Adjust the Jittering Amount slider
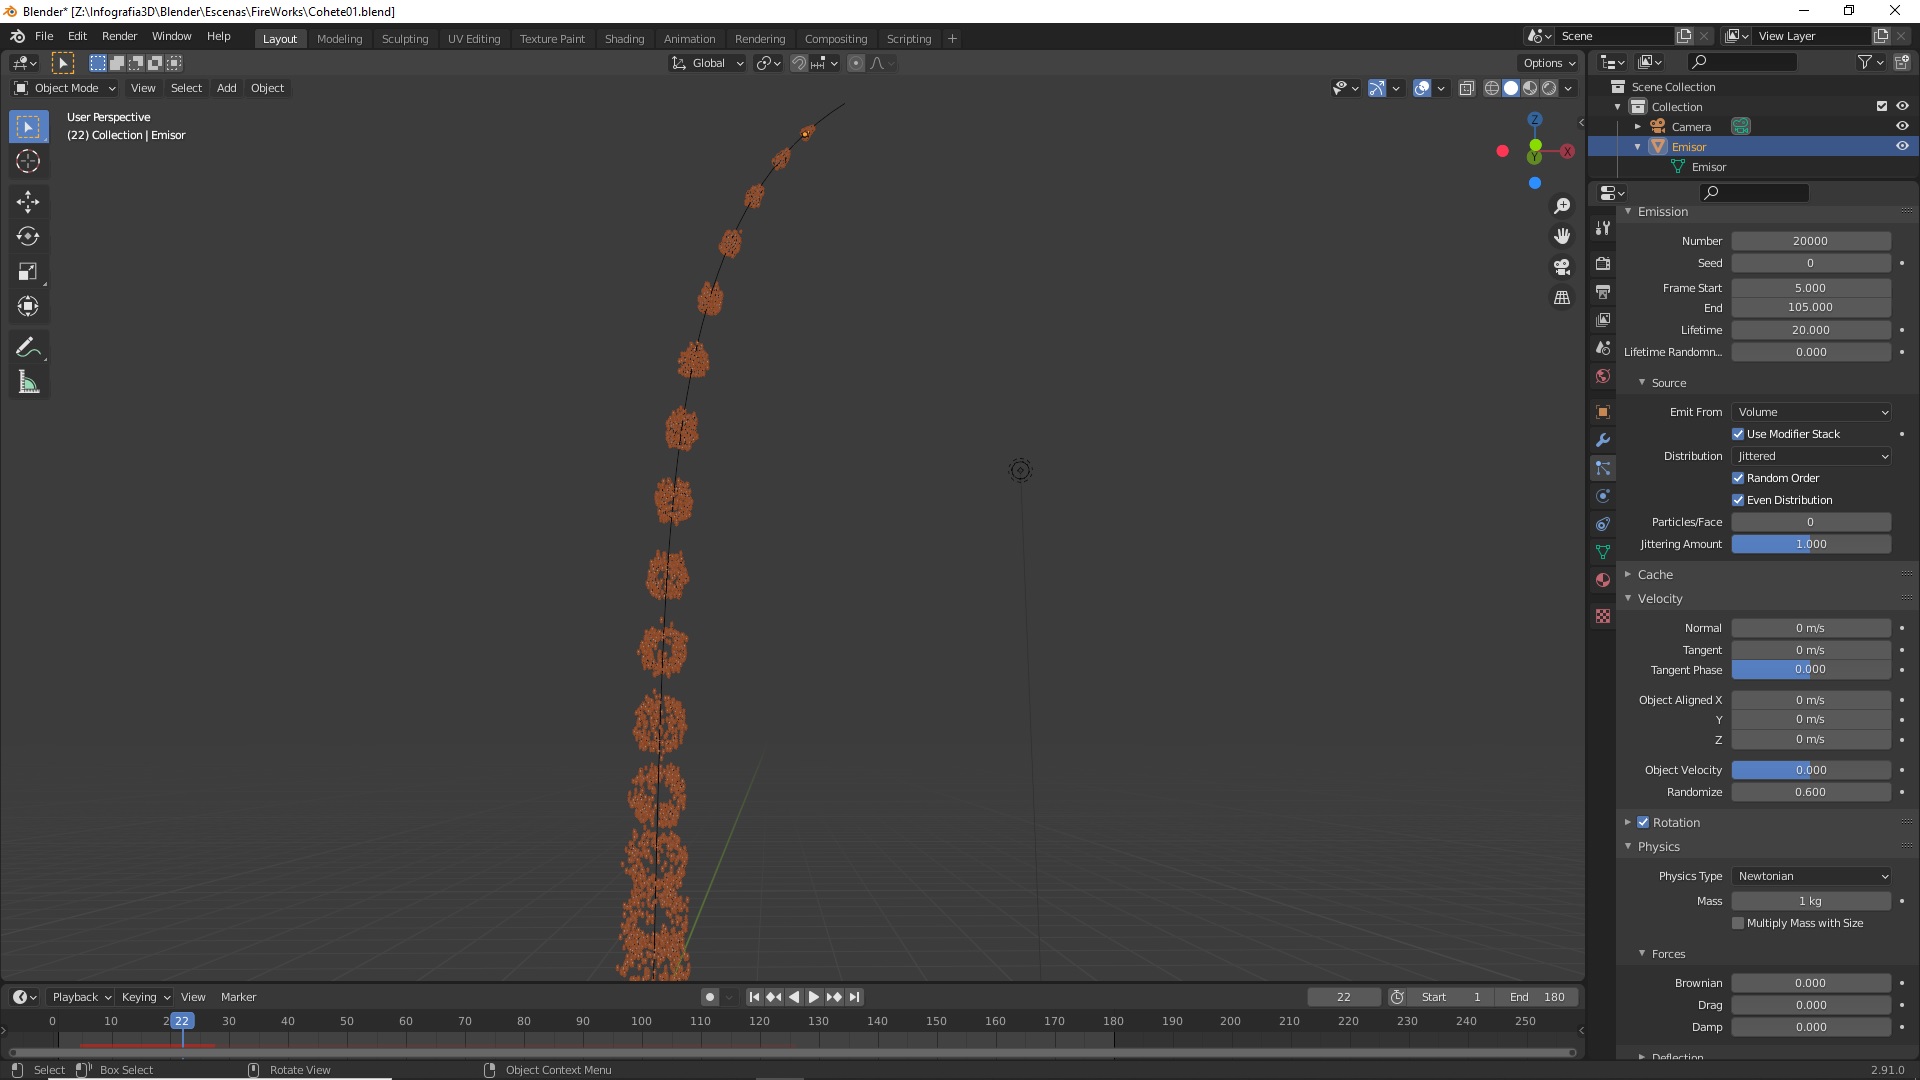1920x1080 pixels. [x=1811, y=544]
